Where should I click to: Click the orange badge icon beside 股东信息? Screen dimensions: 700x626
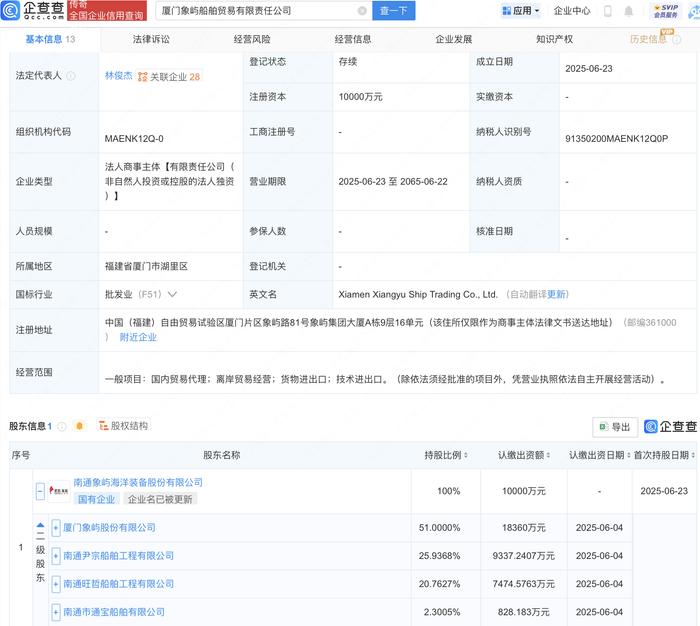79,426
